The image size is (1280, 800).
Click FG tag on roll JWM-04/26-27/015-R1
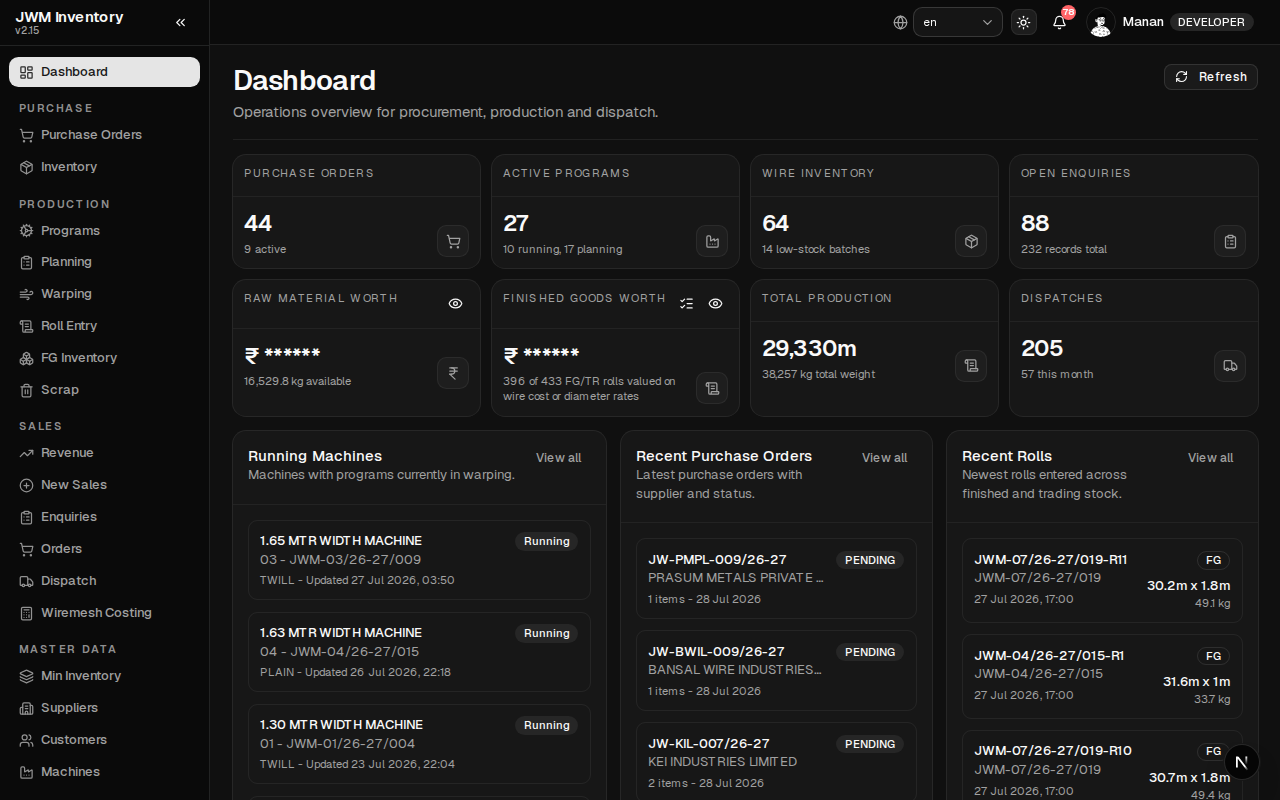click(x=1214, y=656)
